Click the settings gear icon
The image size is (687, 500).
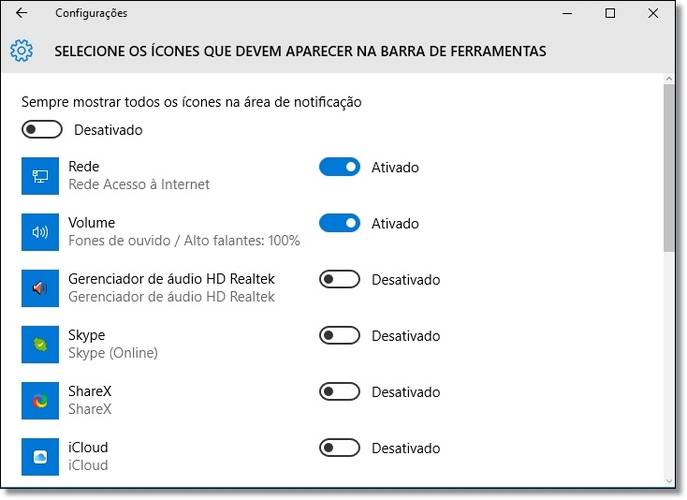click(21, 51)
